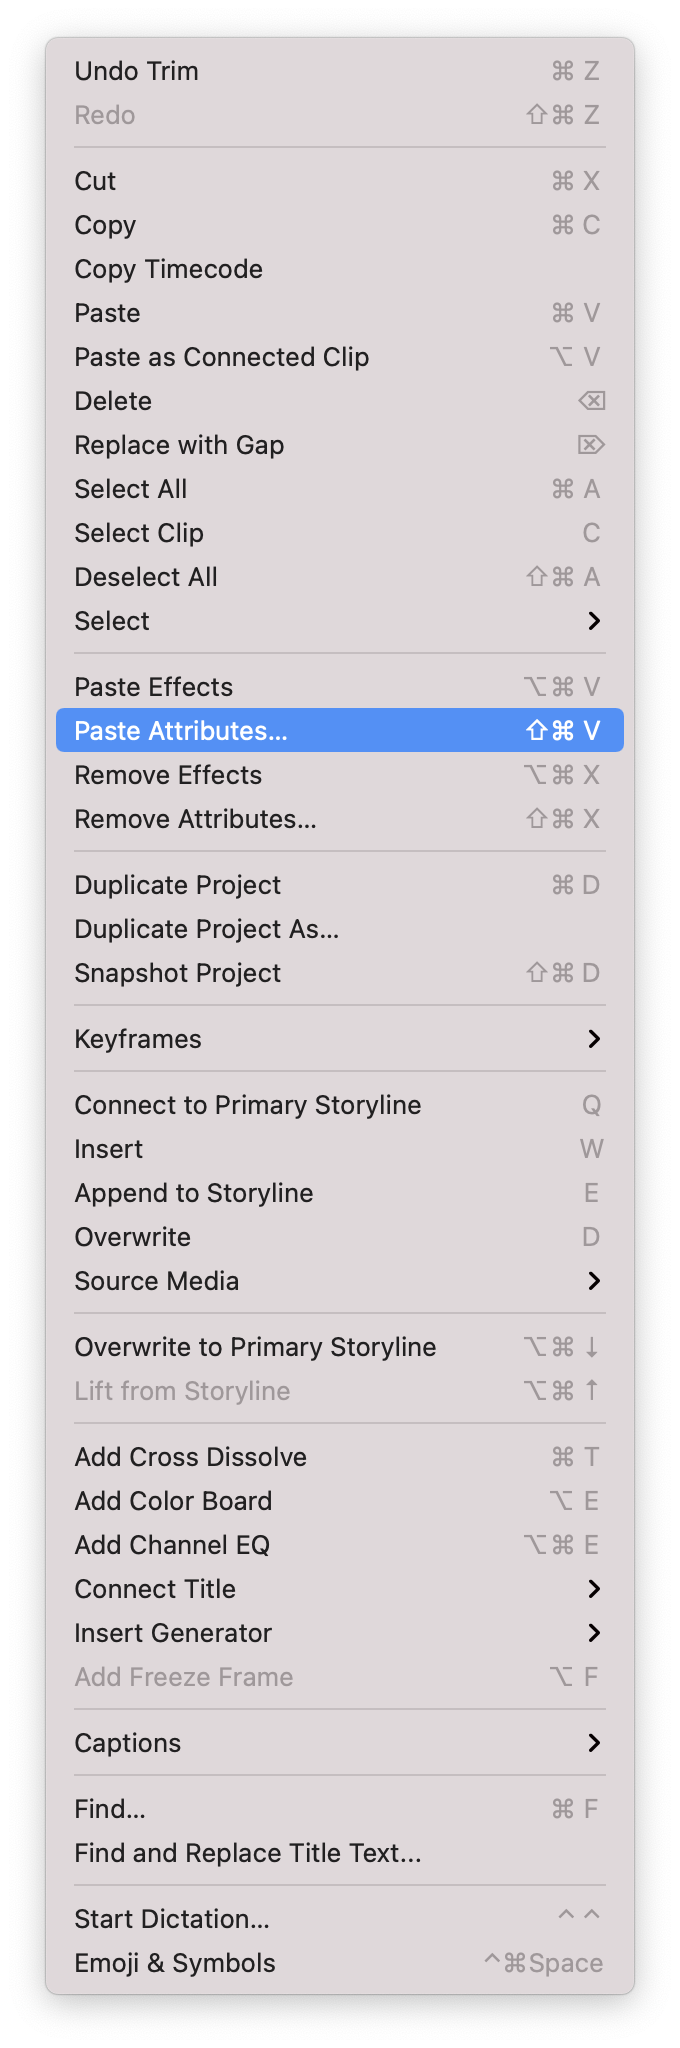This screenshot has height=2048, width=680.
Task: Click Overwrite to Primary Storyline
Action: coord(340,1347)
